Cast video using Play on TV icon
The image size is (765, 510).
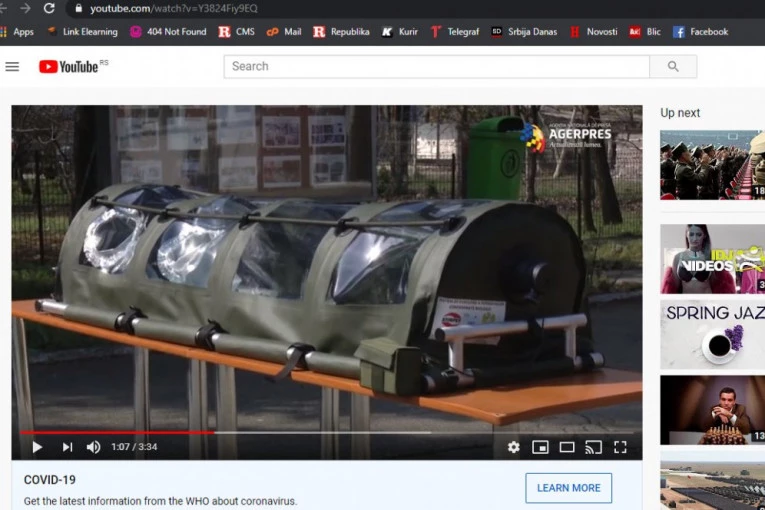coord(593,447)
